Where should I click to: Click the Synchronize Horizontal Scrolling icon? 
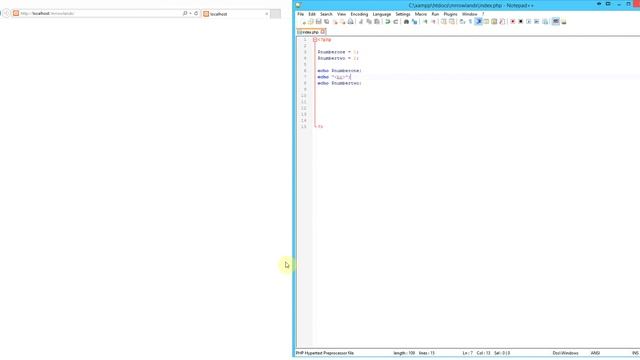(x=452, y=22)
